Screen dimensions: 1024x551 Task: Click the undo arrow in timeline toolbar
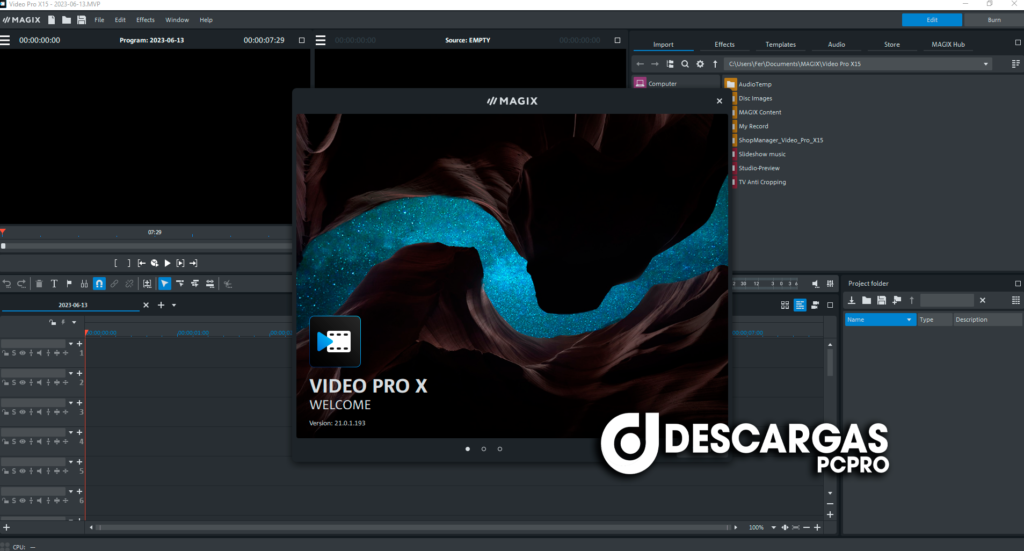pos(7,283)
